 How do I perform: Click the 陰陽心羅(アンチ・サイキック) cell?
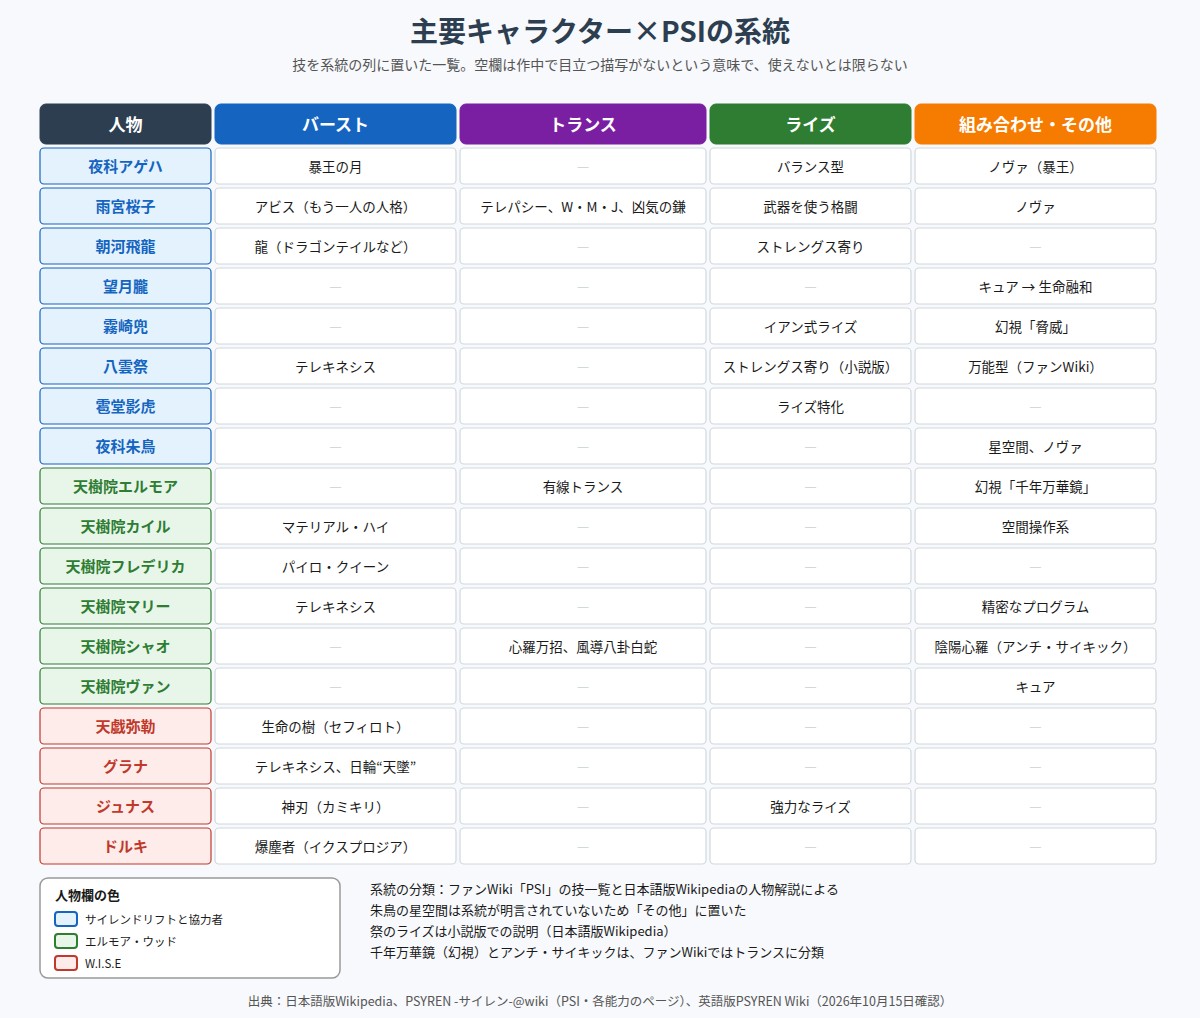point(1035,646)
